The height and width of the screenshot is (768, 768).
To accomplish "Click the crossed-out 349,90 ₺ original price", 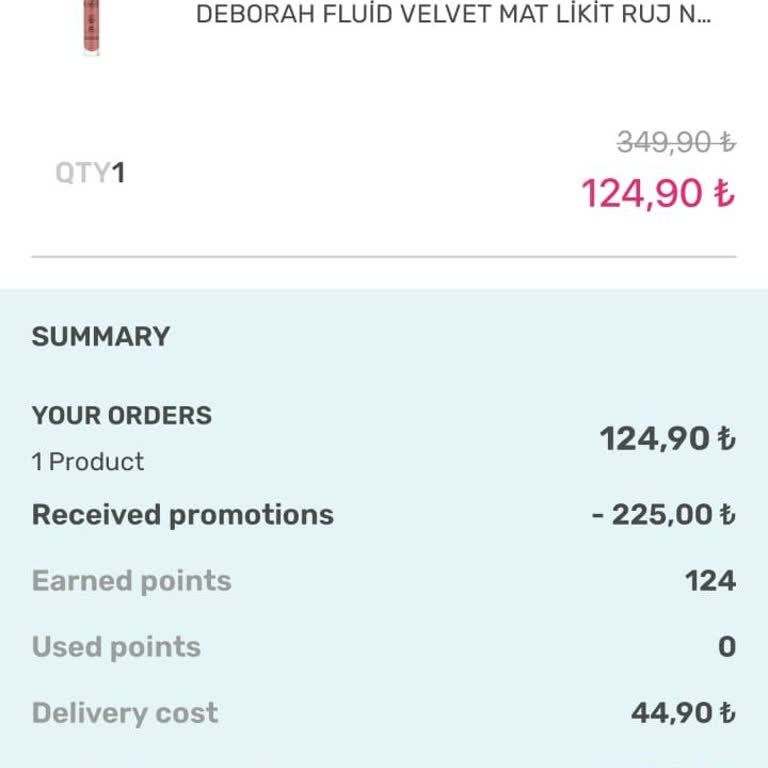I will (676, 143).
